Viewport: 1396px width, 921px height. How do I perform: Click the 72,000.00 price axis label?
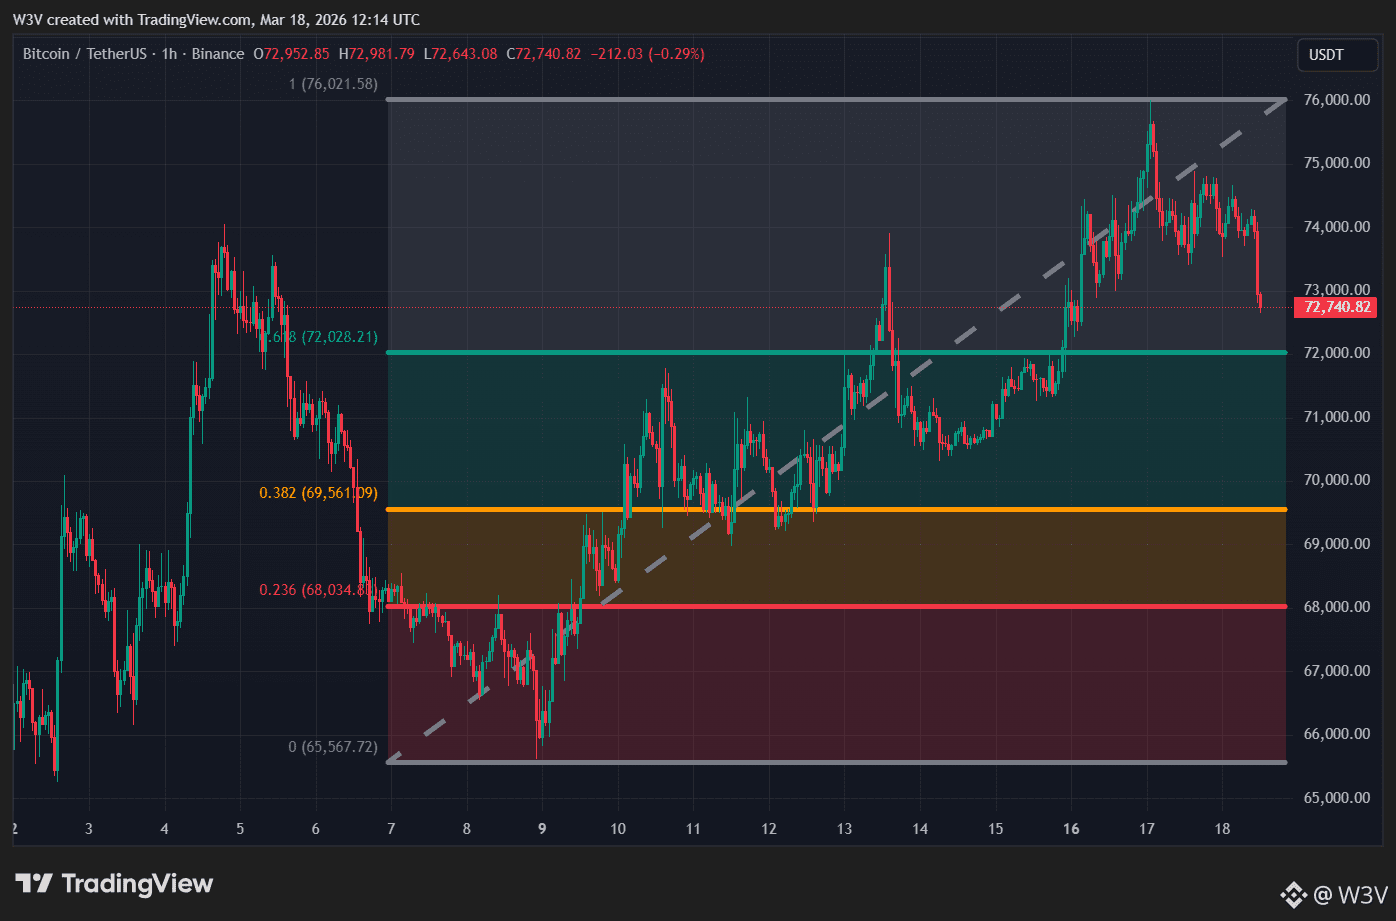(x=1335, y=353)
